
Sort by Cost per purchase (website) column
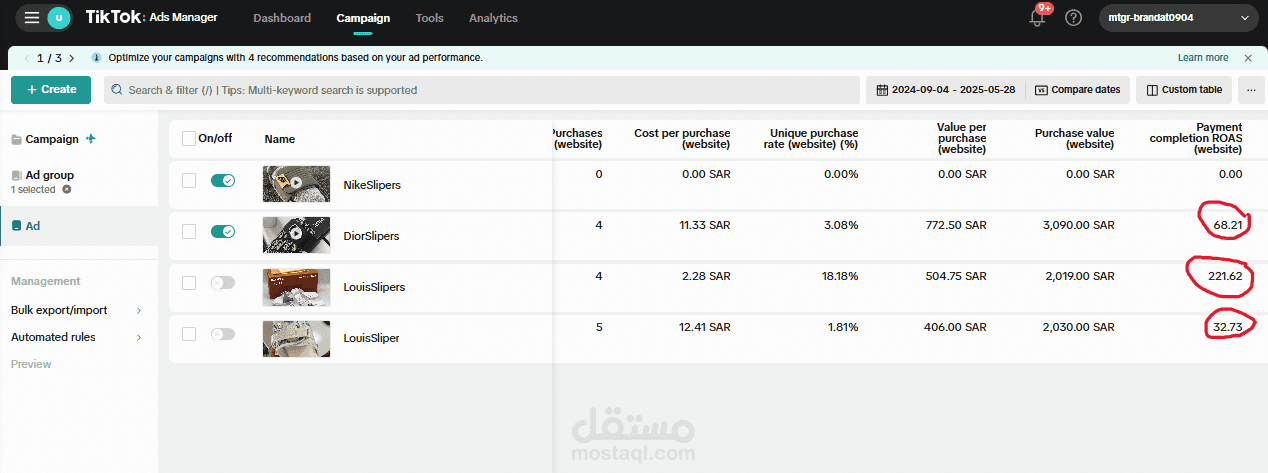[x=682, y=139]
